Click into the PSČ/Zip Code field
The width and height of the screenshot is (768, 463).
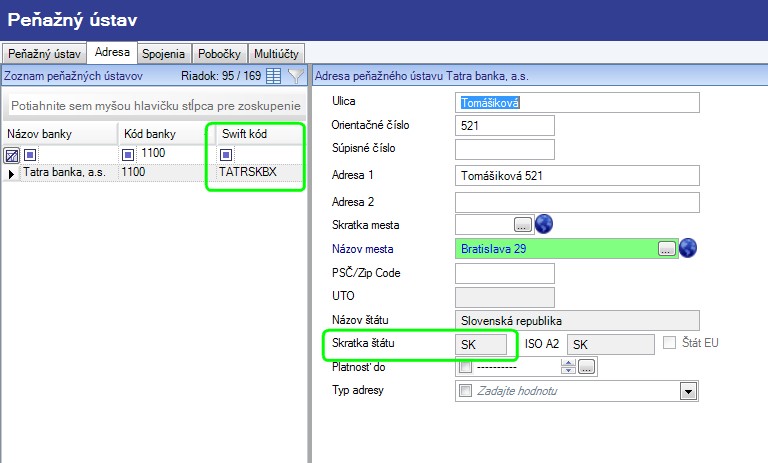tap(504, 273)
